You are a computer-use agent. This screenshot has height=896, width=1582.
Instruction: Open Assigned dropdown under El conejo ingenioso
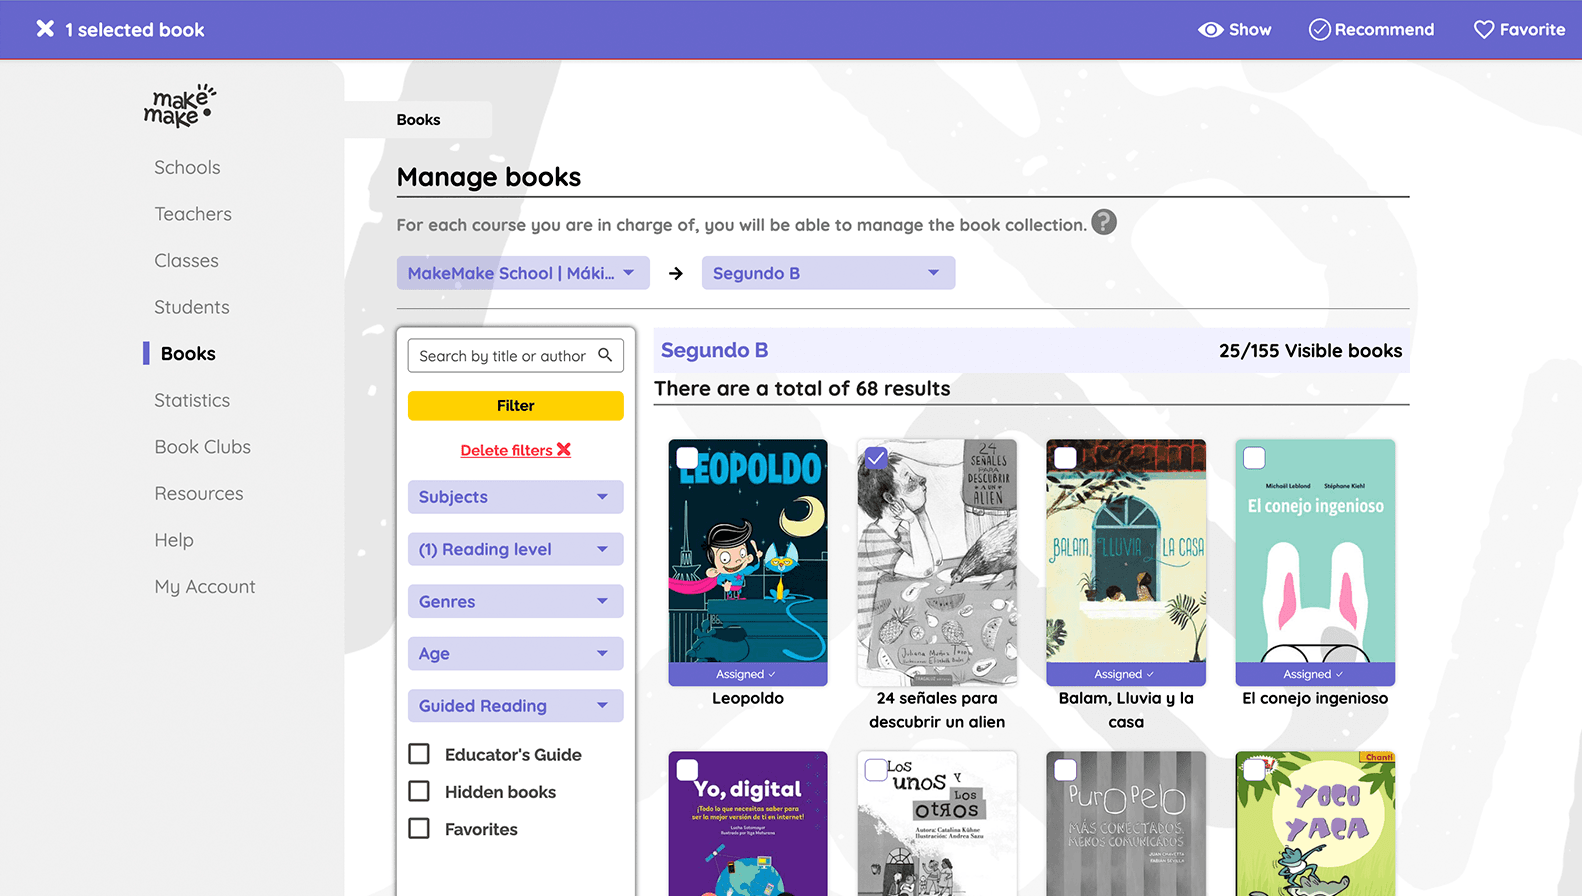point(1314,674)
